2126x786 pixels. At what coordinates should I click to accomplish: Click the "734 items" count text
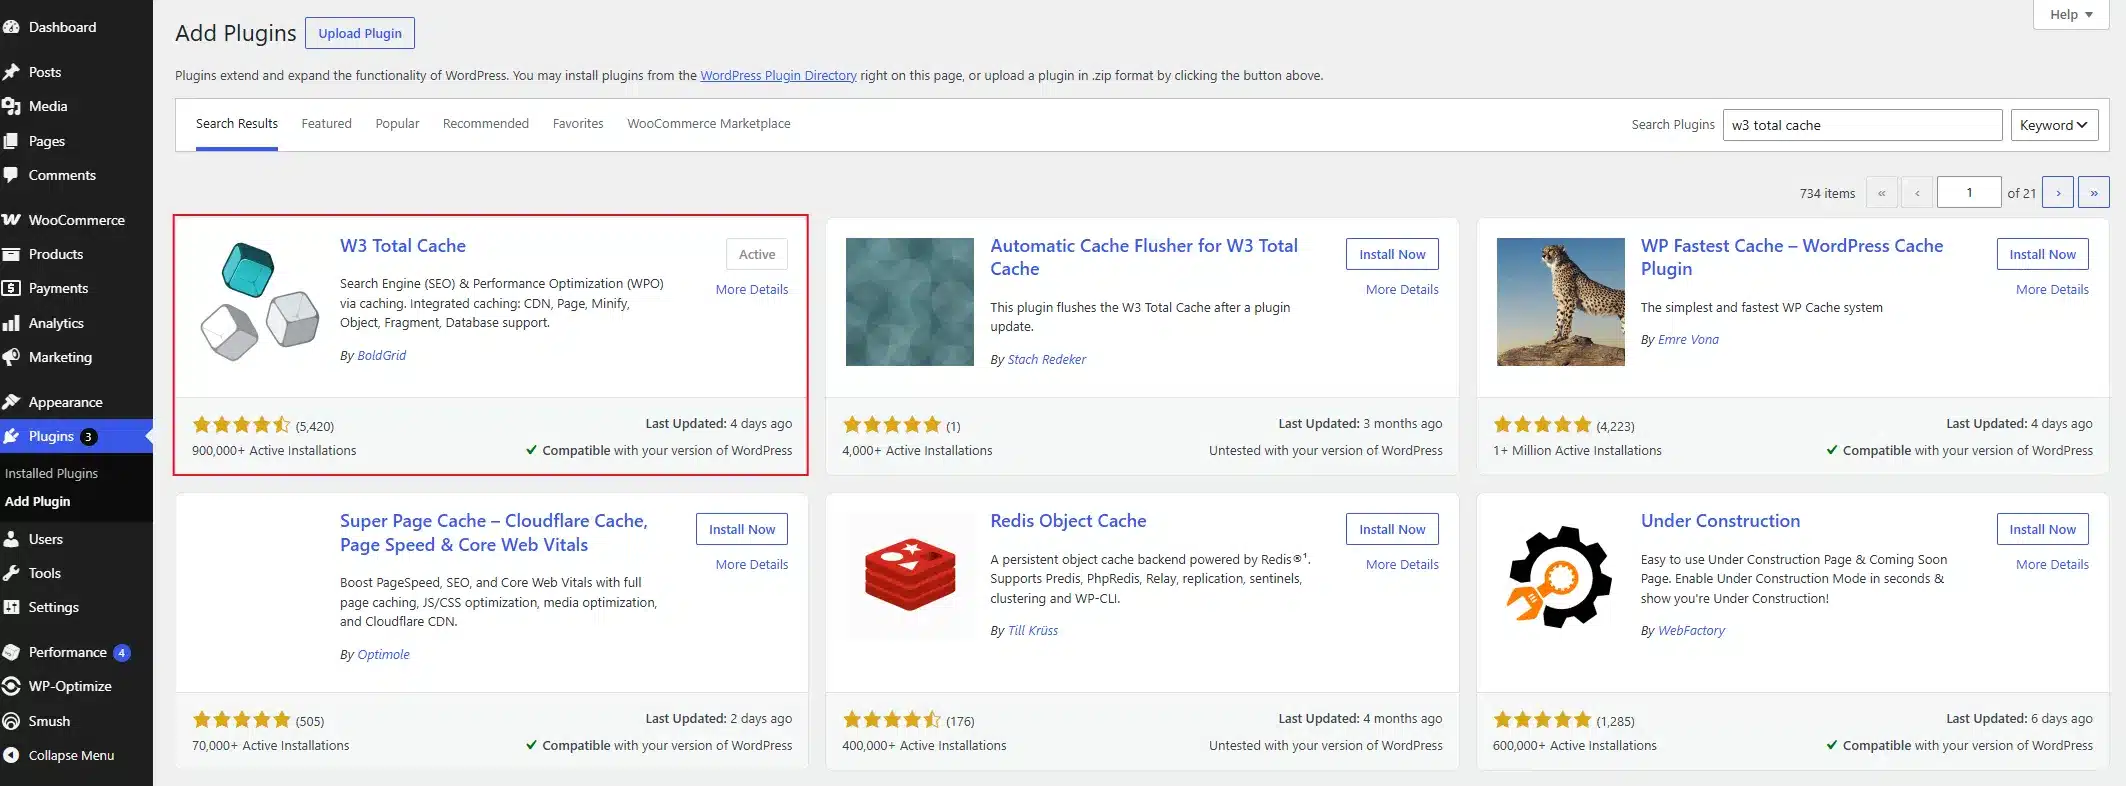coord(1827,193)
